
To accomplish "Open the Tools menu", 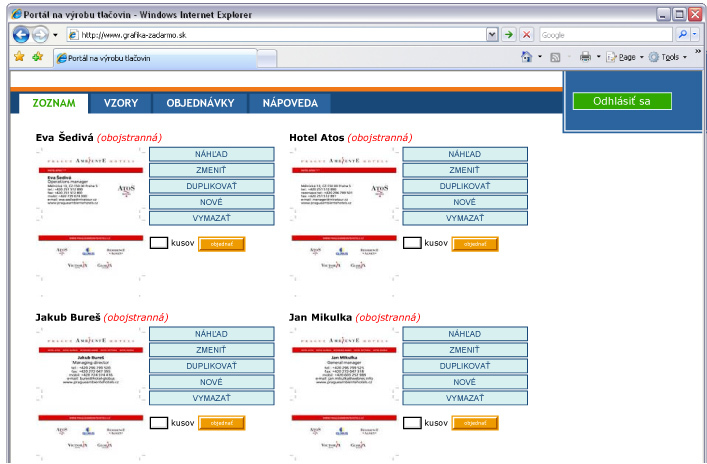I will pos(667,57).
